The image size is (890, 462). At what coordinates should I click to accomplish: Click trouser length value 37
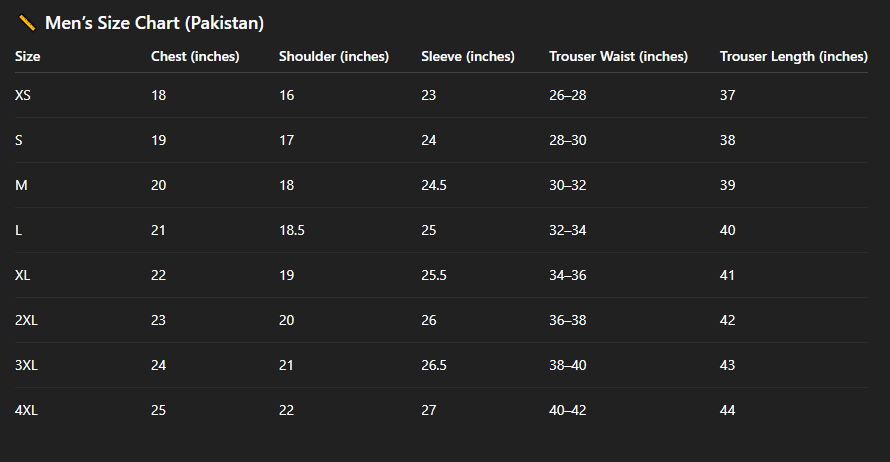[x=727, y=95]
